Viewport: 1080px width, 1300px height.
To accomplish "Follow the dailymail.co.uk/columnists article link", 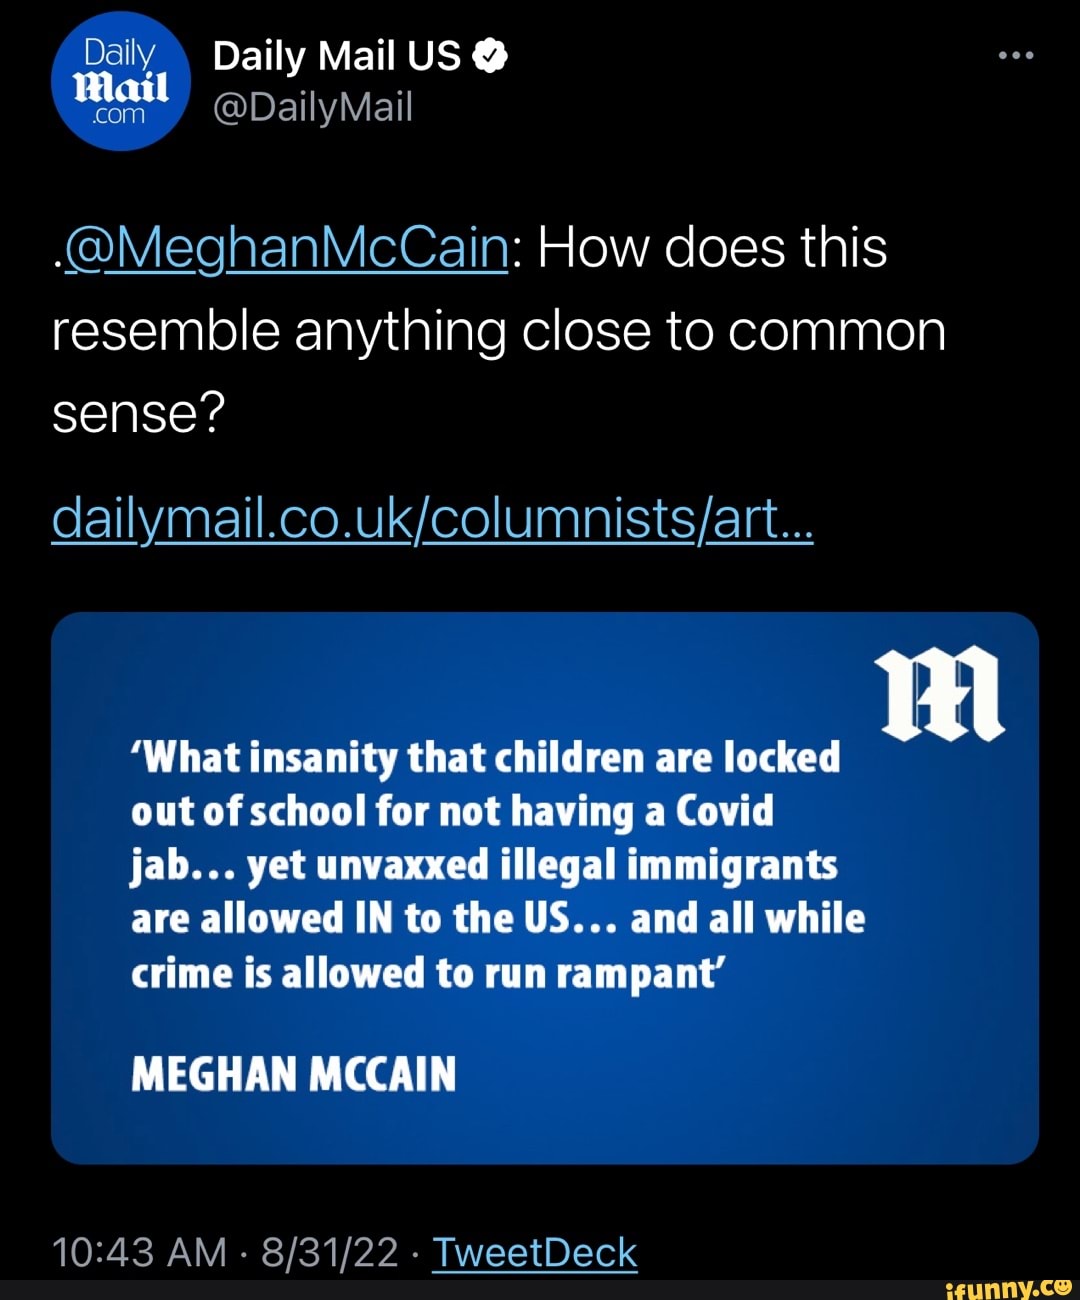I will pyautogui.click(x=432, y=518).
